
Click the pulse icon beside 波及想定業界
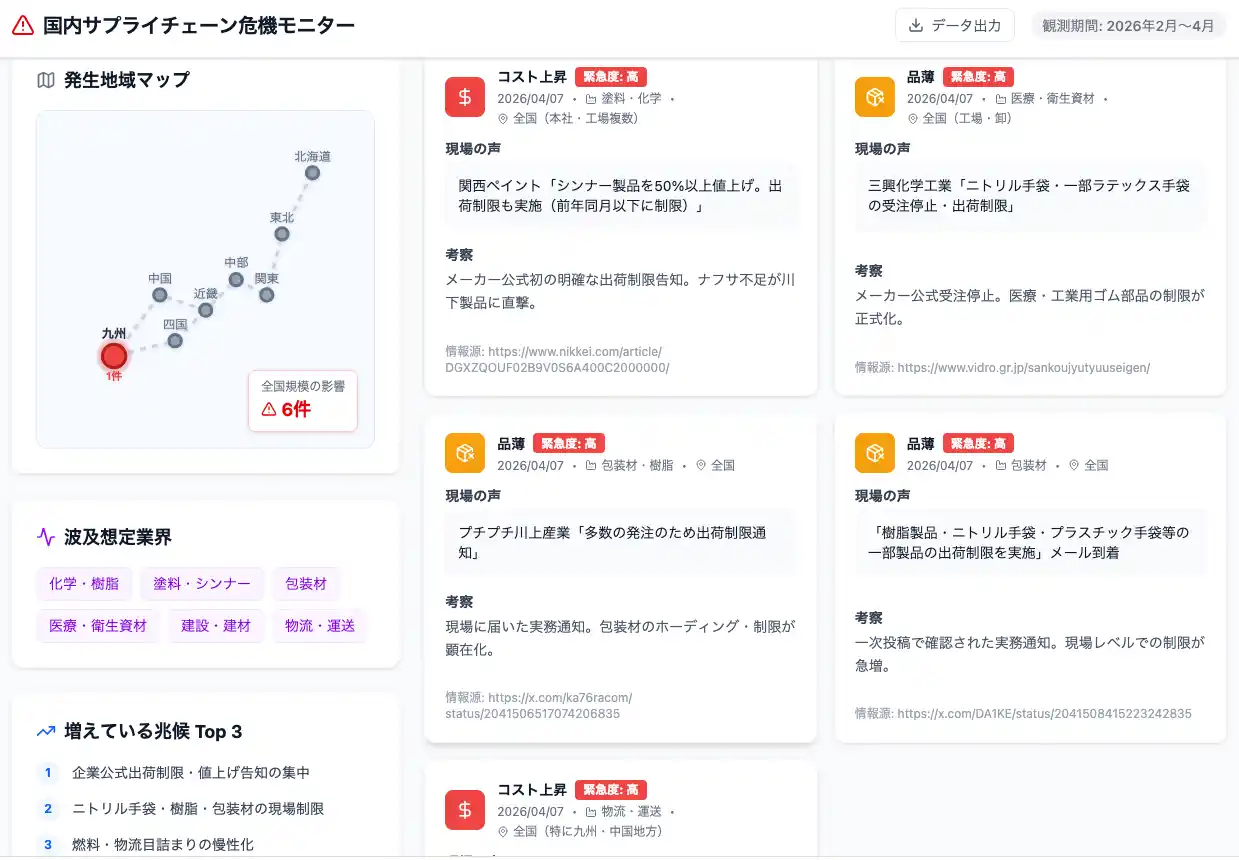pos(45,537)
